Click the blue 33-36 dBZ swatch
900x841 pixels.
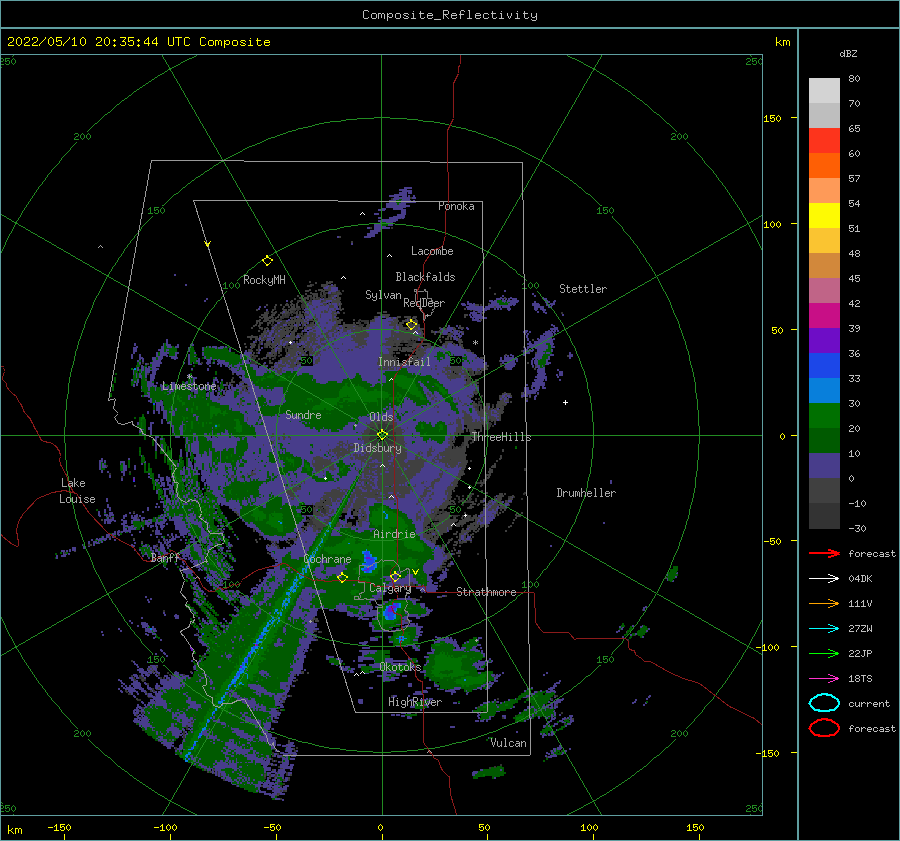(824, 366)
